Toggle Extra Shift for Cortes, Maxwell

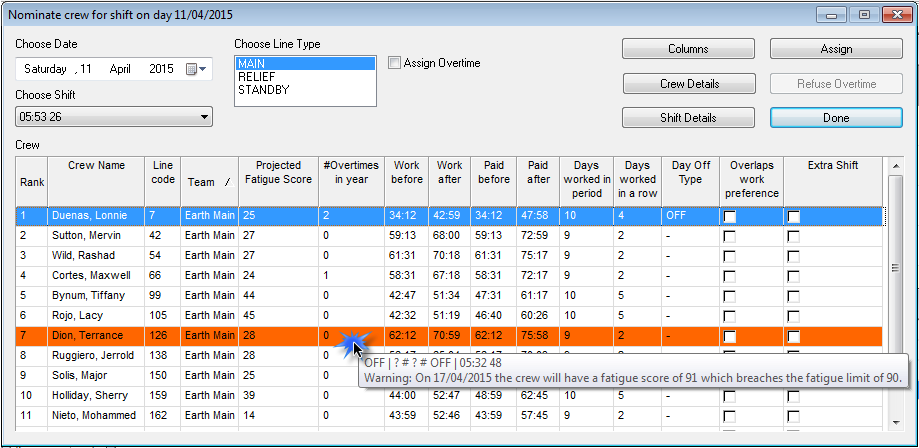[x=793, y=275]
